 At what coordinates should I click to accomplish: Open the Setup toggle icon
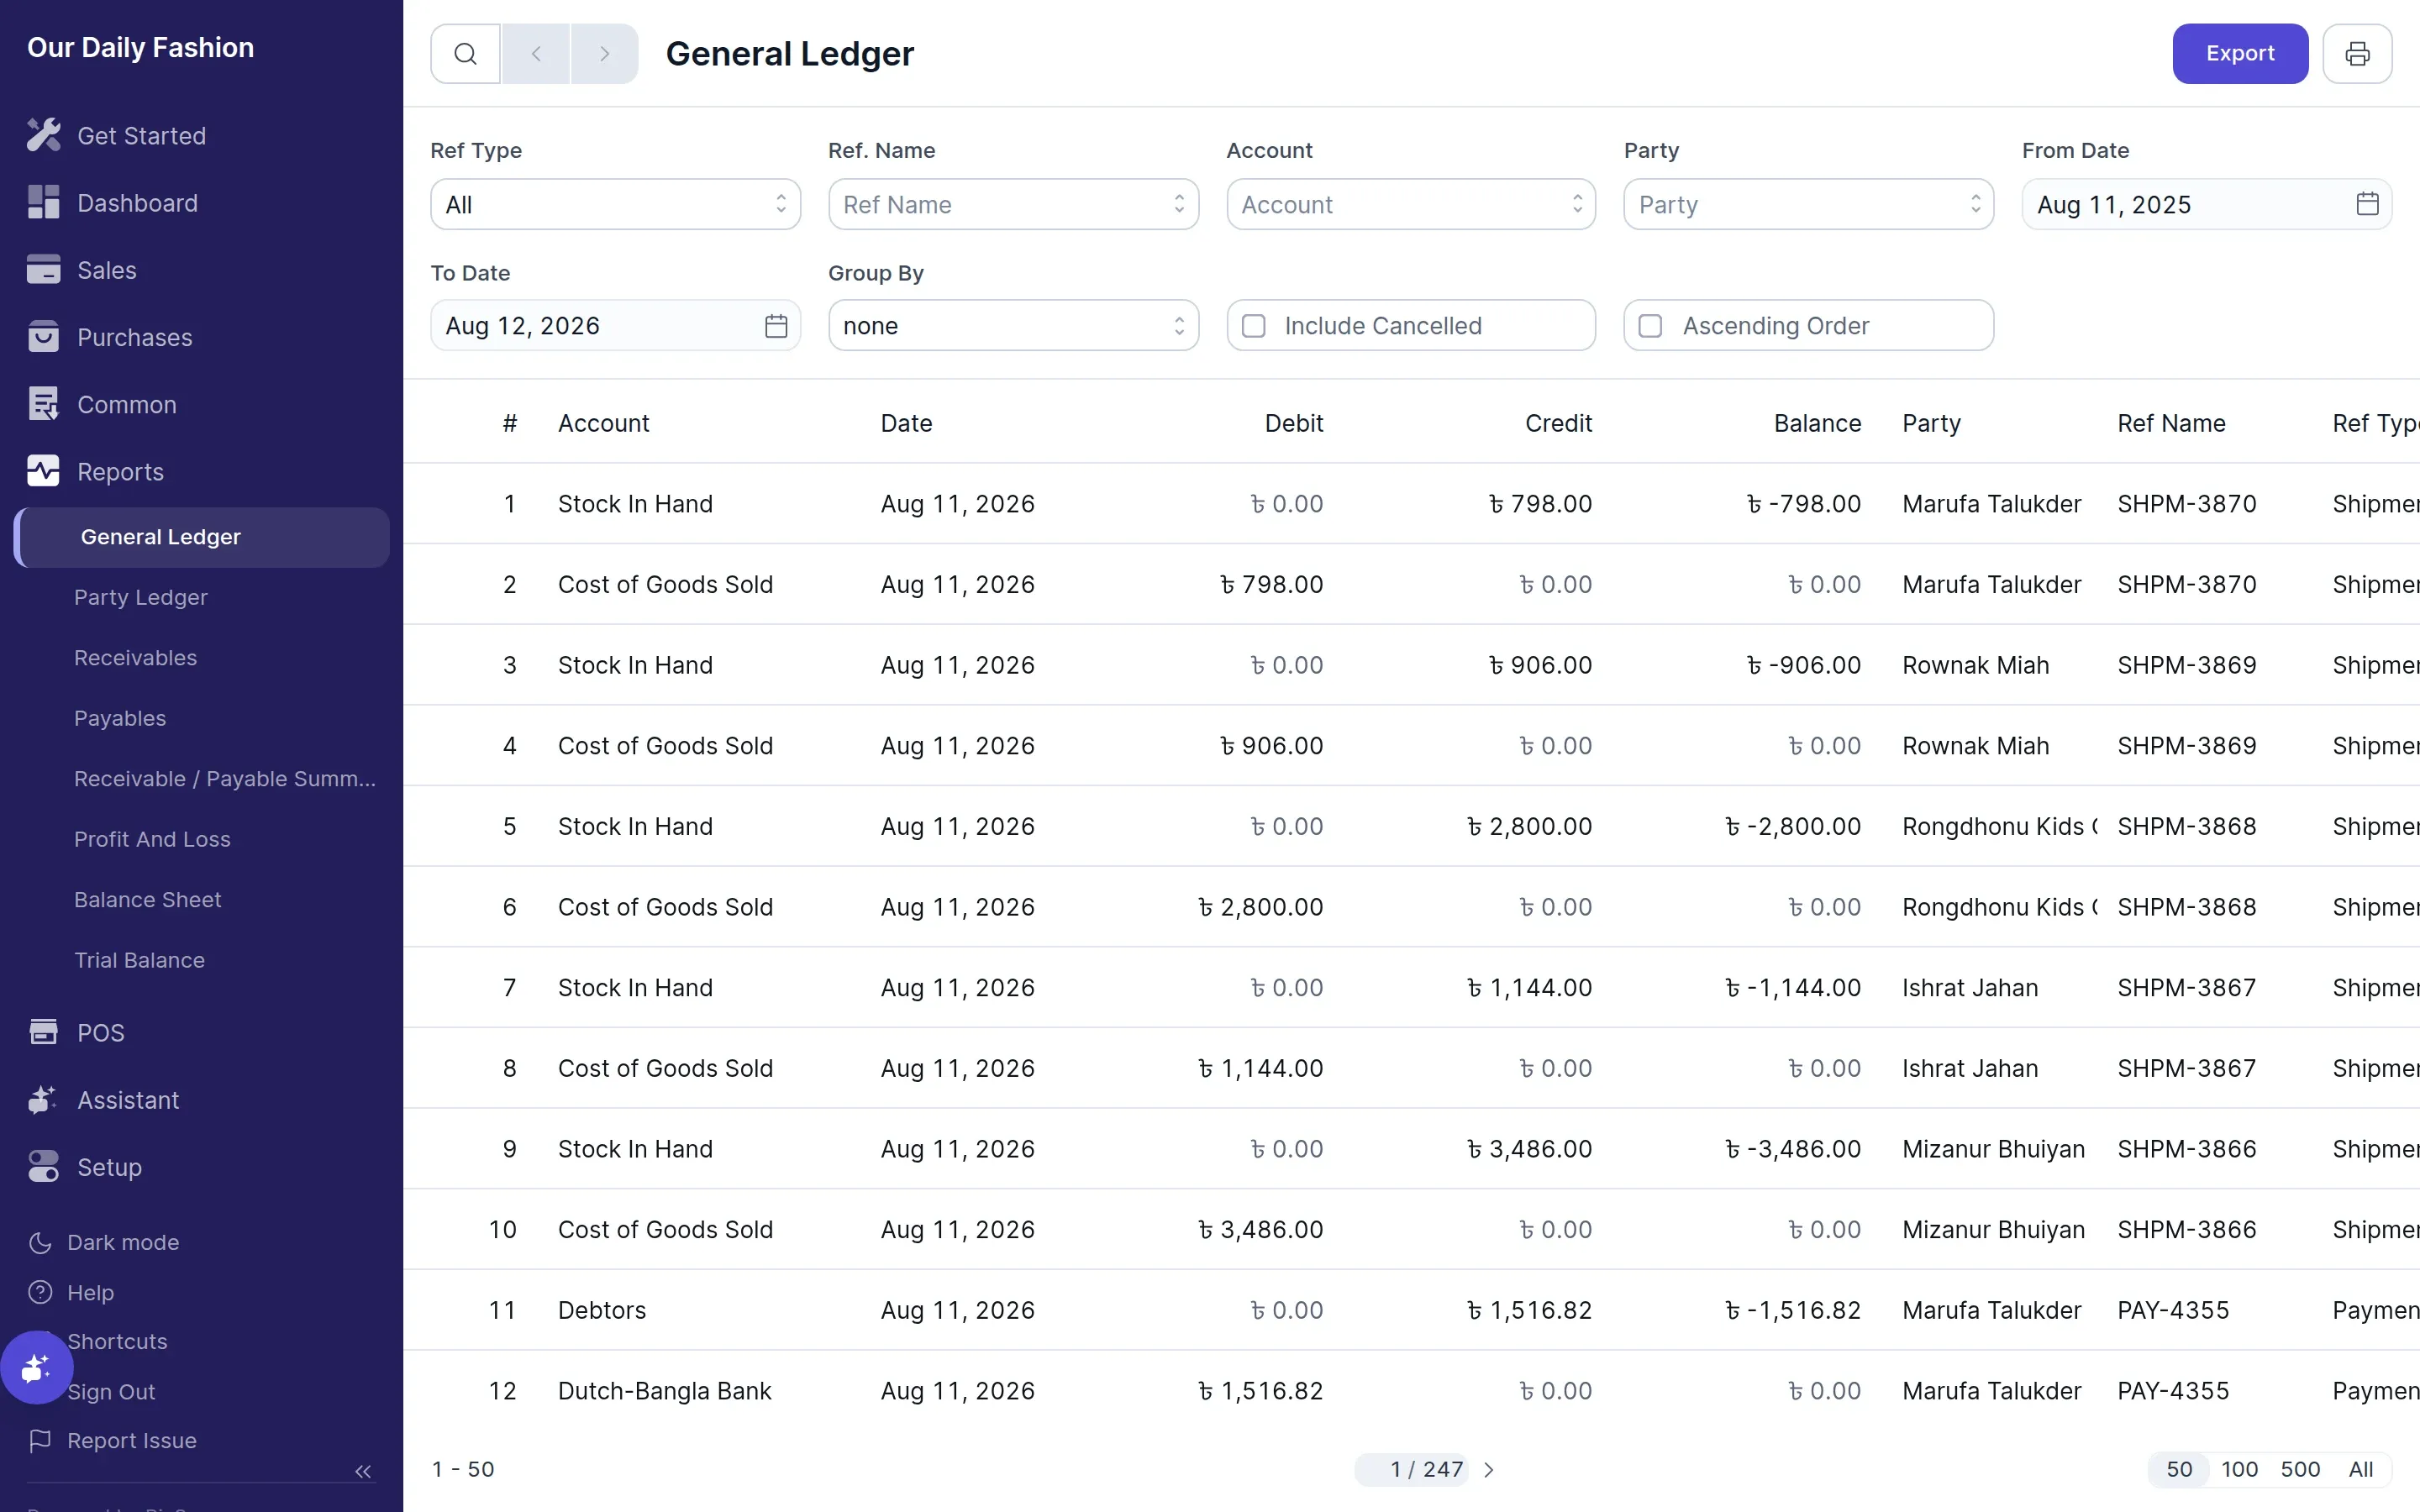[x=43, y=1166]
